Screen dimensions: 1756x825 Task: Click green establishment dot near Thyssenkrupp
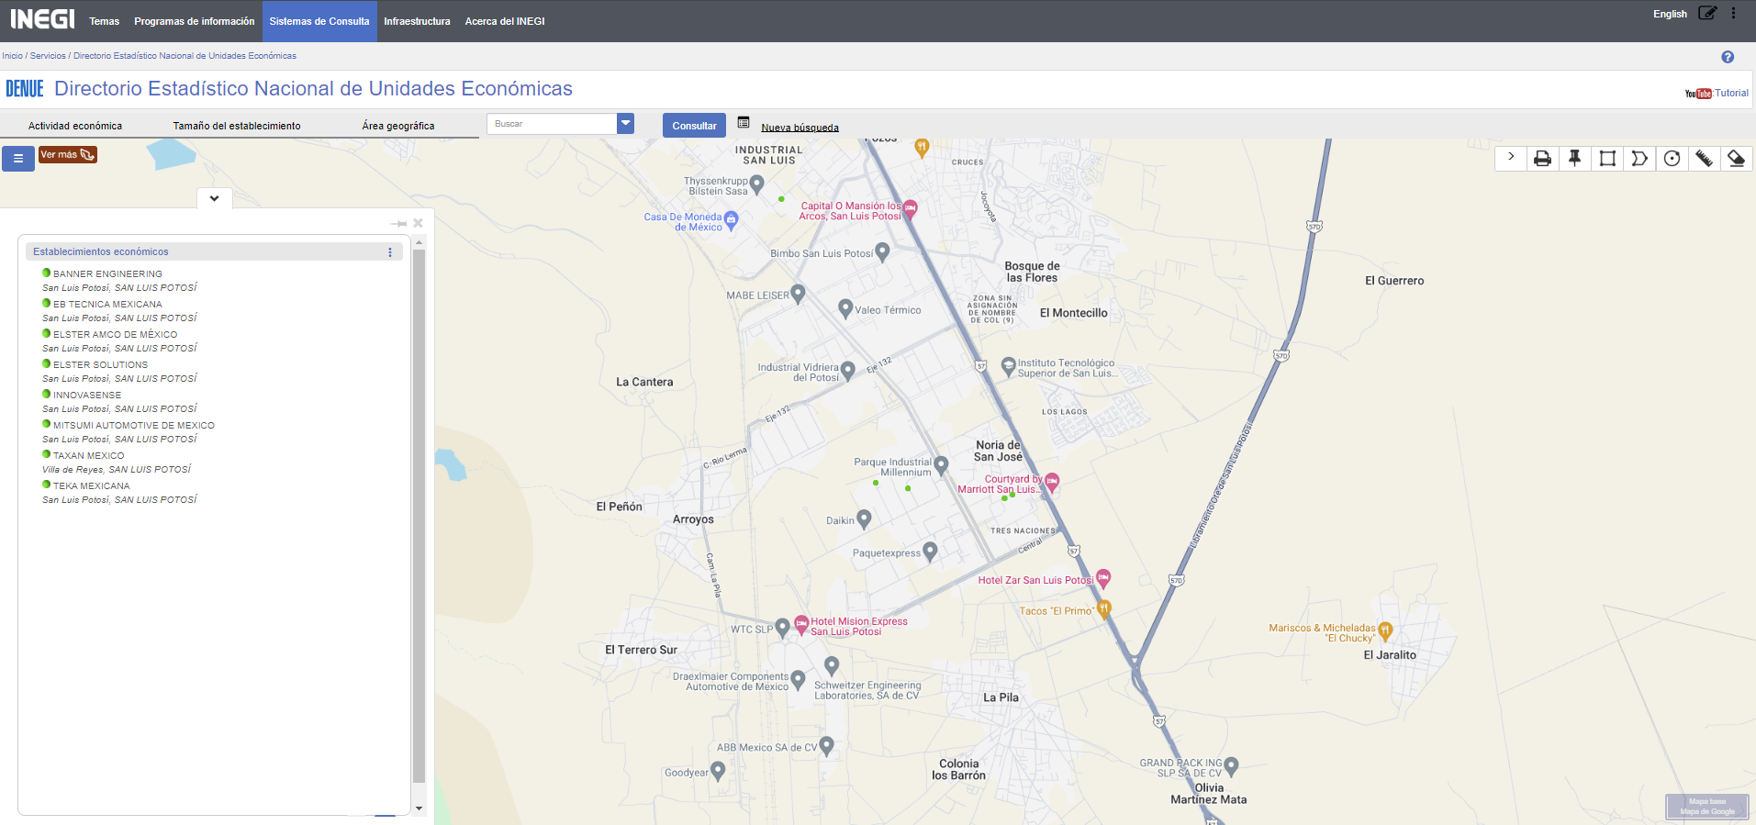[781, 199]
